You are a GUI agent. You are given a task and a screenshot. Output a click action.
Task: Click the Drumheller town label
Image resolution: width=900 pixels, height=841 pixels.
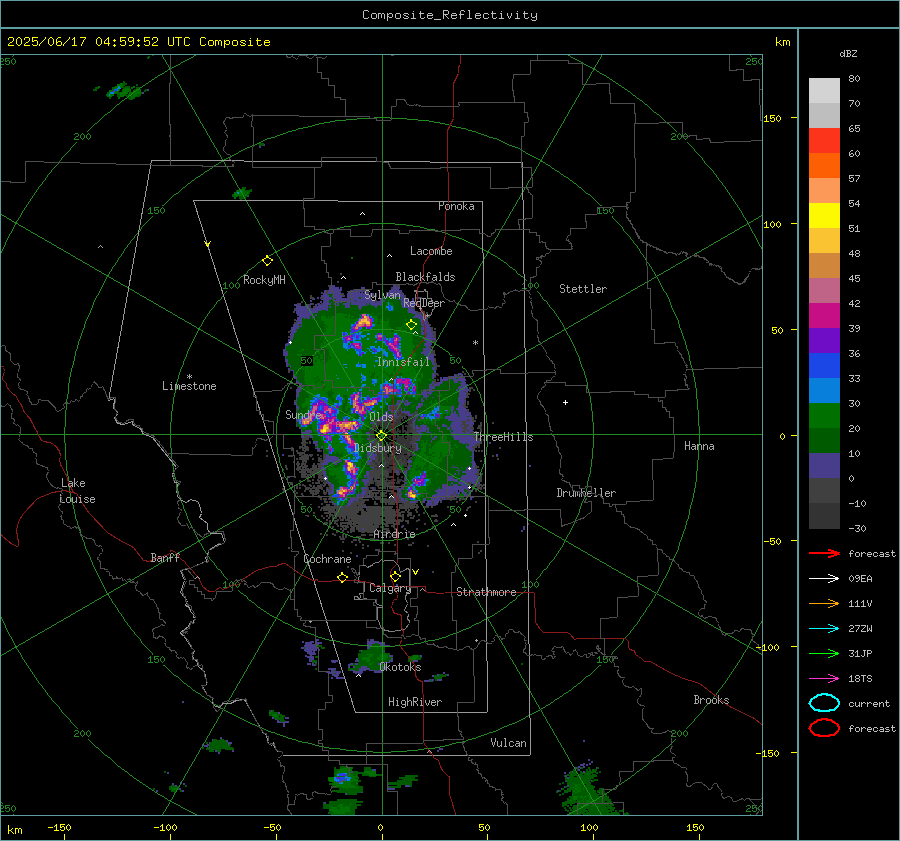tap(586, 493)
